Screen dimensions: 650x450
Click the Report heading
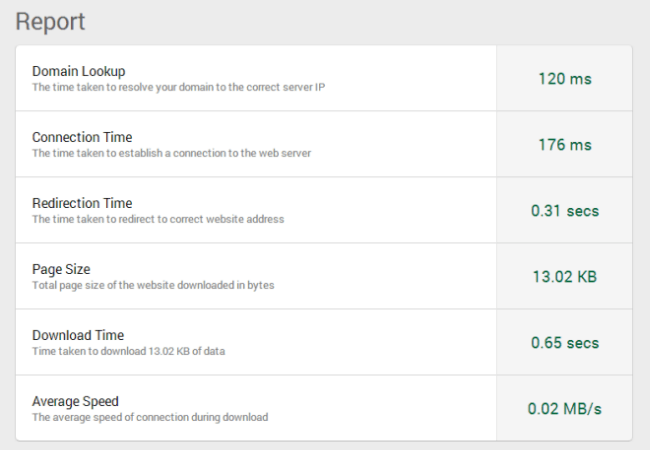50,22
